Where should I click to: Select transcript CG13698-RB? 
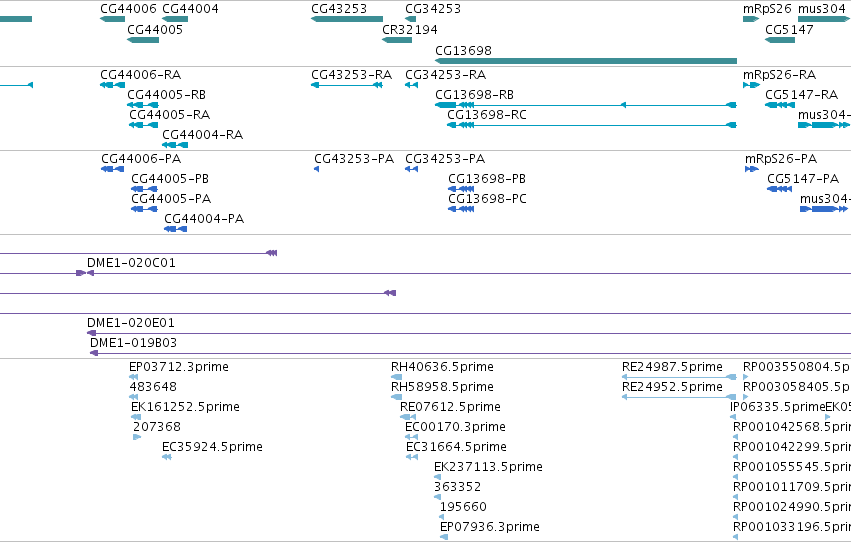474,94
